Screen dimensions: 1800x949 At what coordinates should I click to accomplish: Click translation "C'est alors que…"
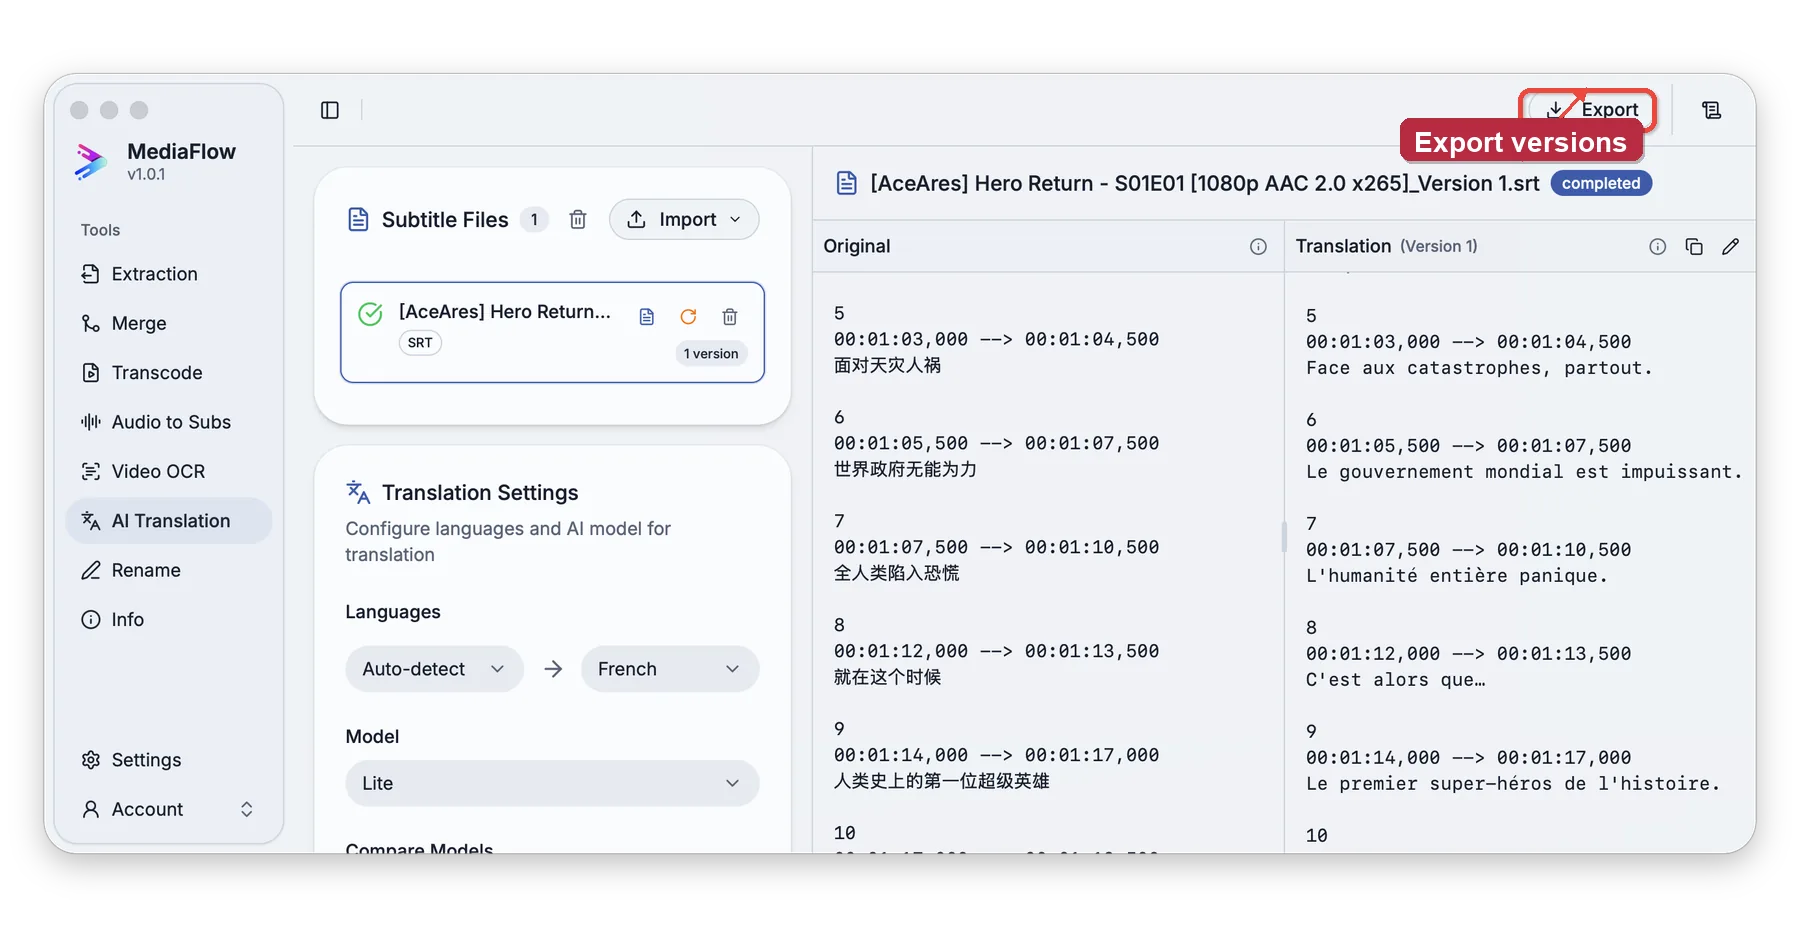pyautogui.click(x=1396, y=680)
